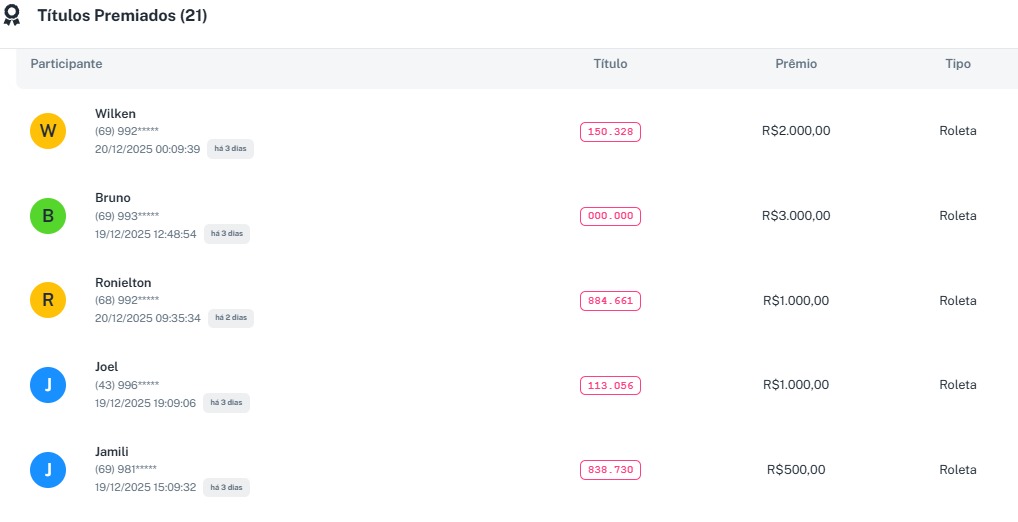The height and width of the screenshot is (522, 1018).
Task: Click the award ribbon icon beside Títulos Premiados
Action: pyautogui.click(x=13, y=16)
